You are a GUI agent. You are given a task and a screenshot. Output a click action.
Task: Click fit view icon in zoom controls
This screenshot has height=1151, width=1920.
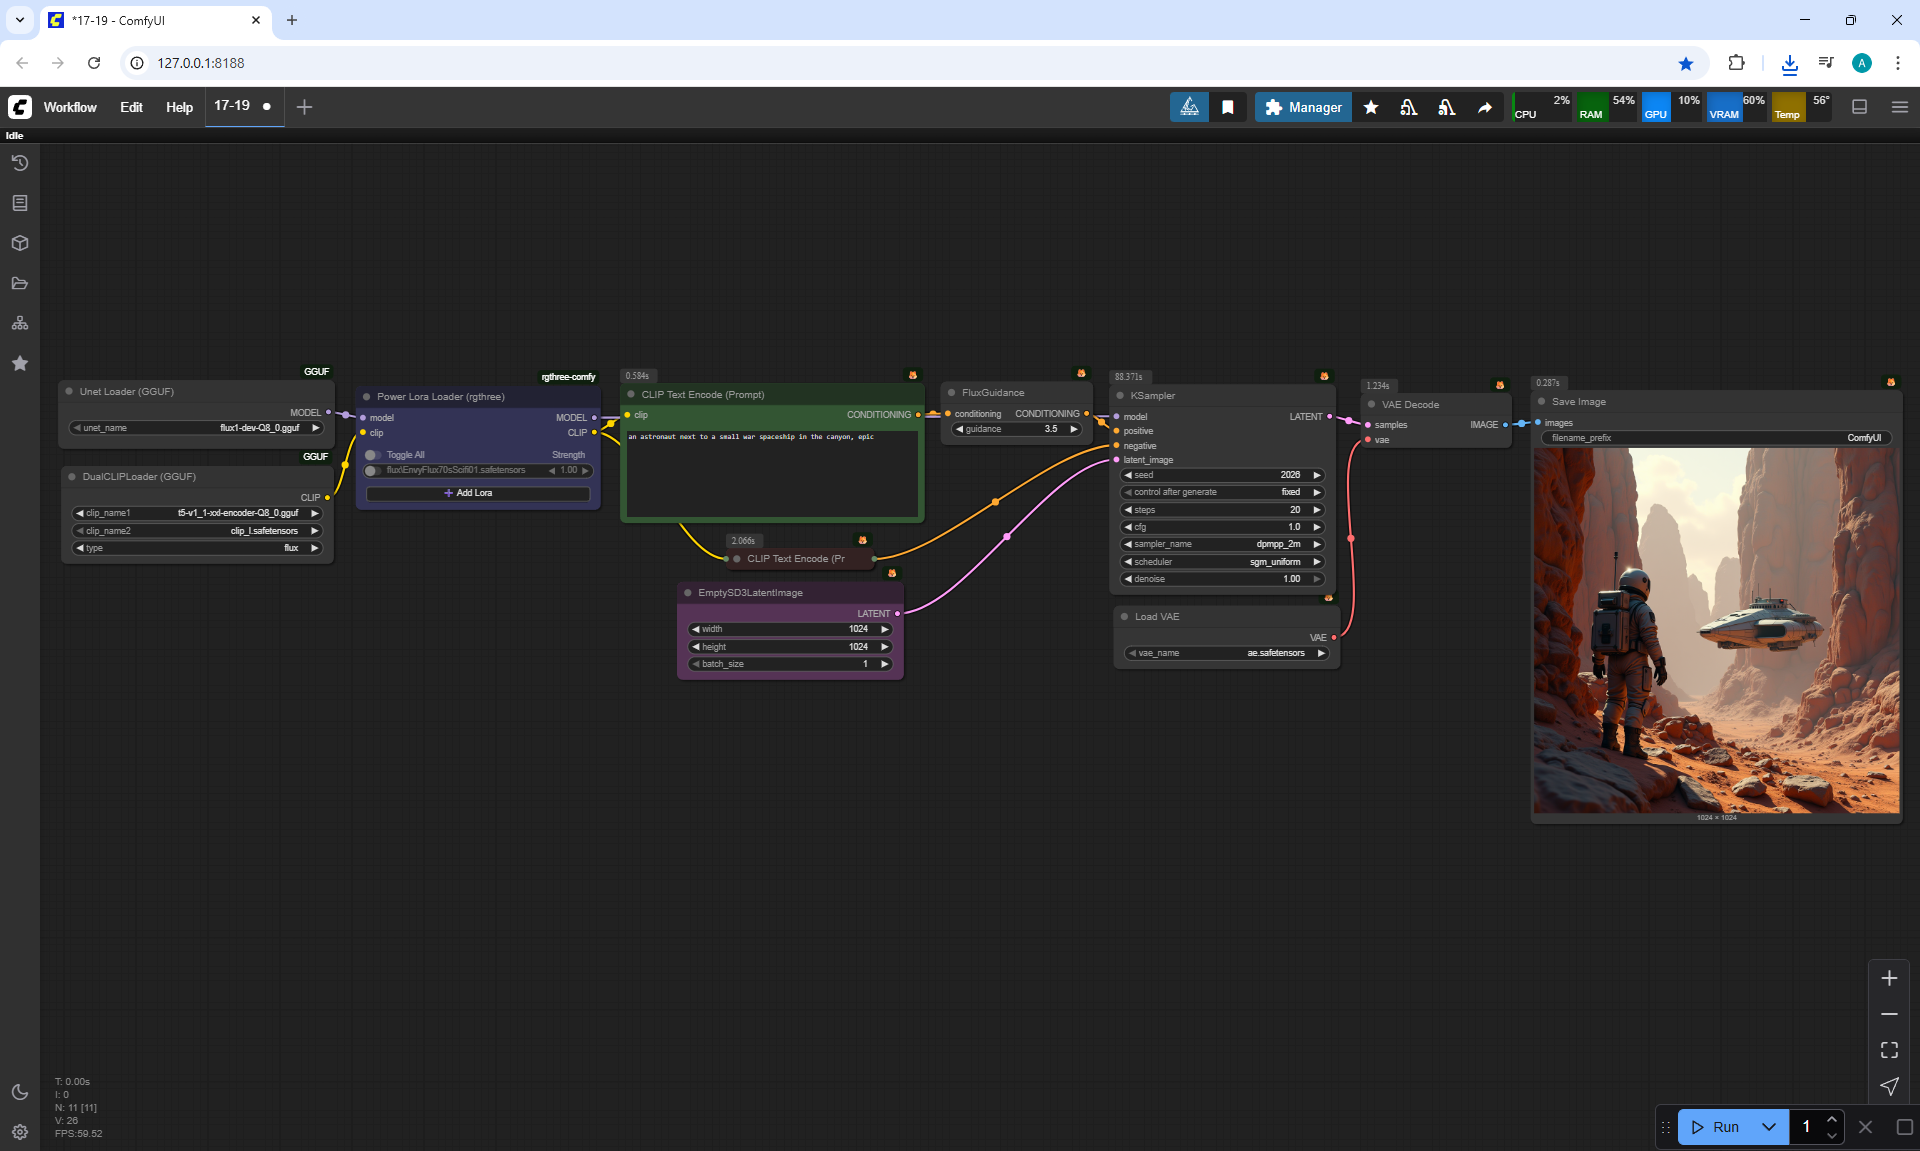click(x=1889, y=1050)
